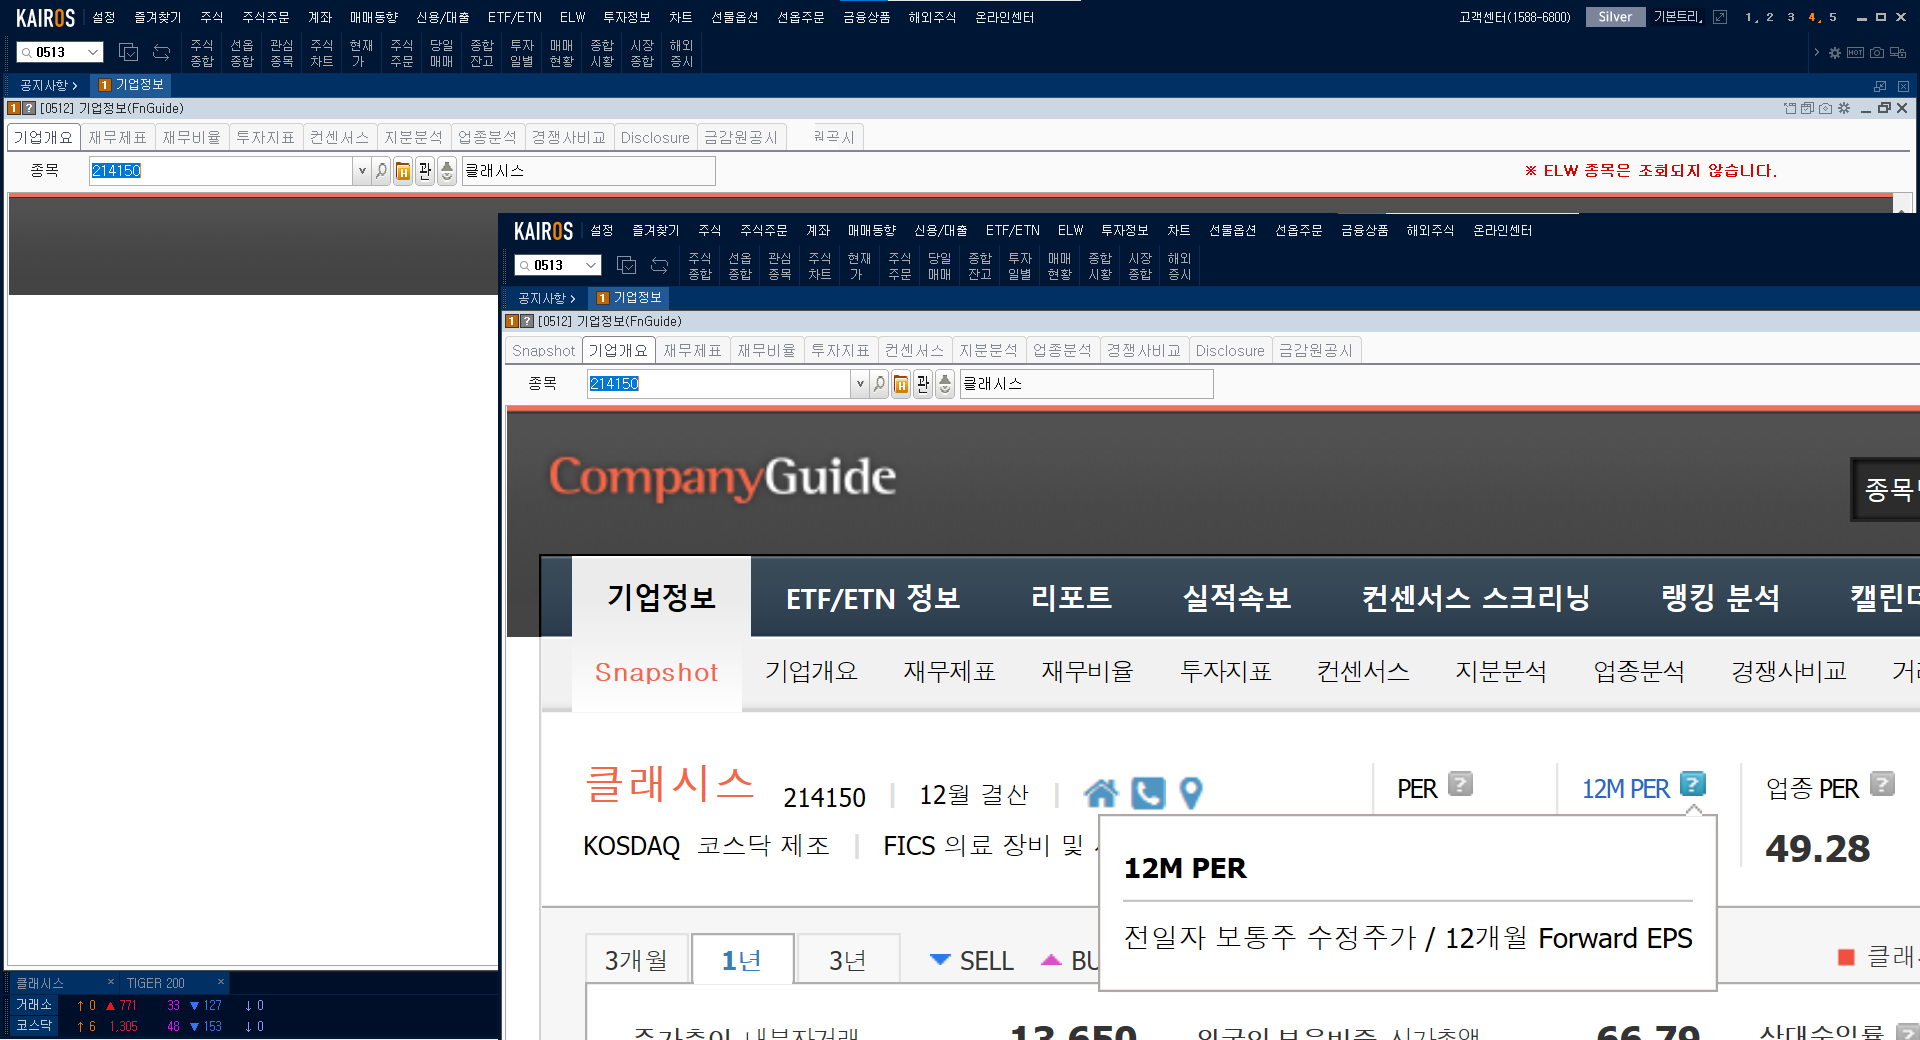Click the camera icon in the [0512] window title bar
1920x1040 pixels.
pyautogui.click(x=1826, y=108)
